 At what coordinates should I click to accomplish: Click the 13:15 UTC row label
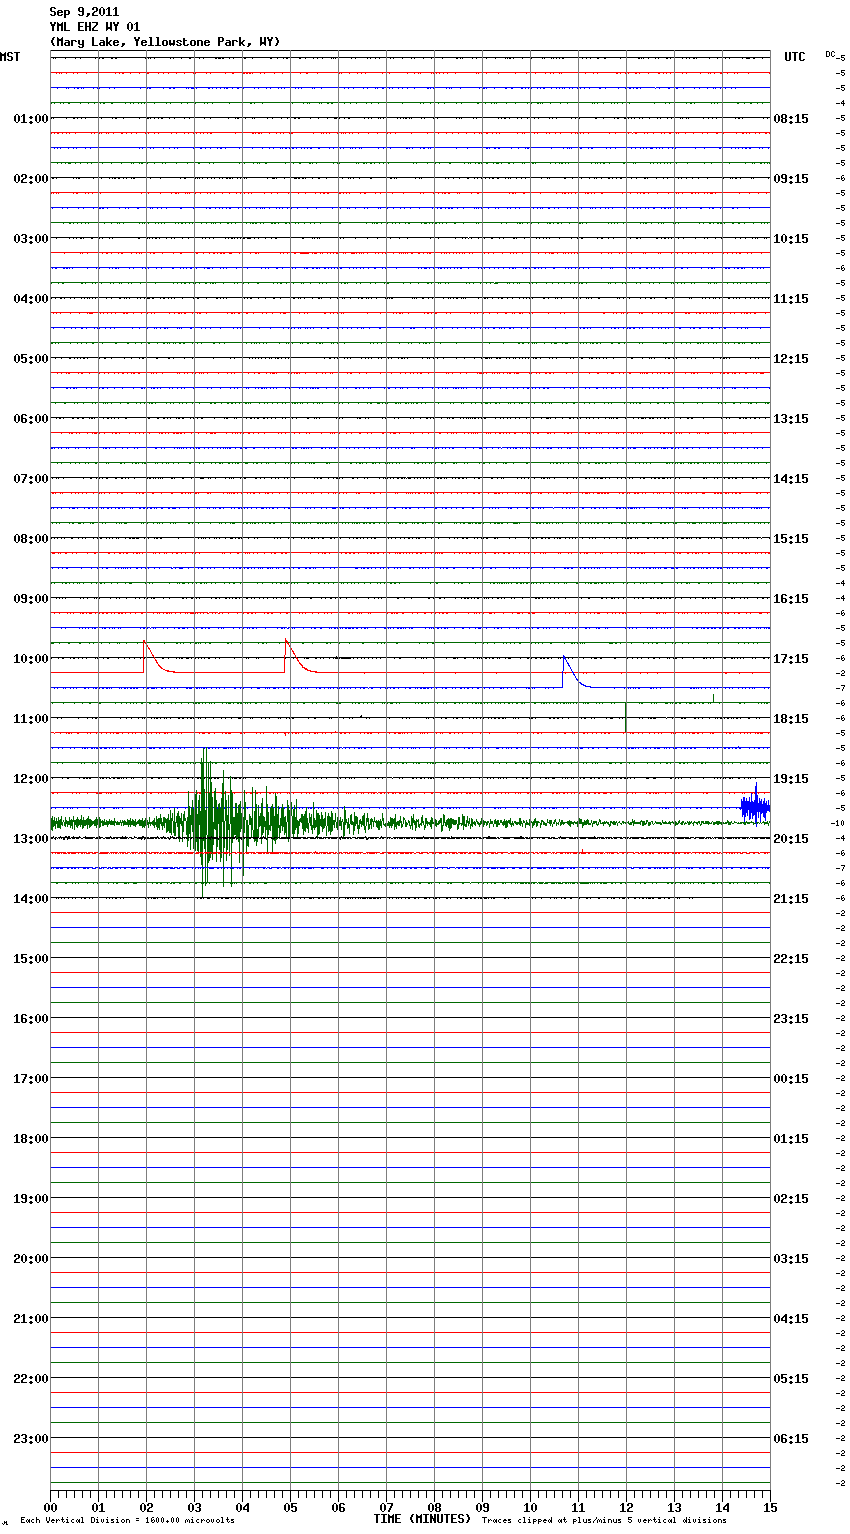click(x=791, y=418)
